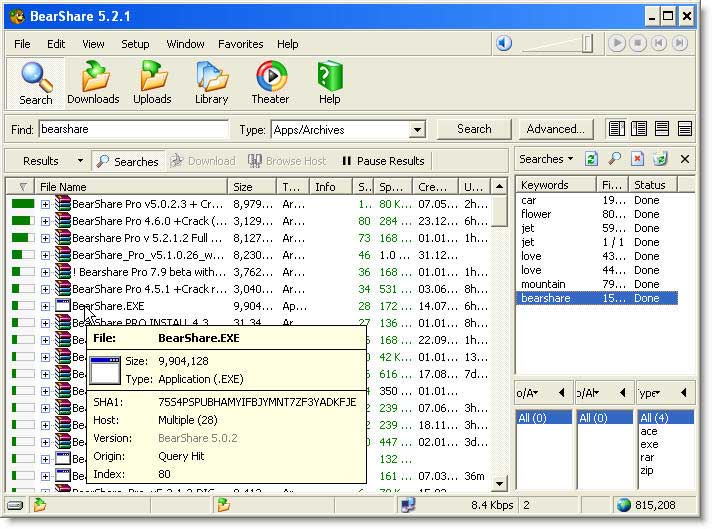
Task: Click the green Help book icon
Action: [x=330, y=76]
